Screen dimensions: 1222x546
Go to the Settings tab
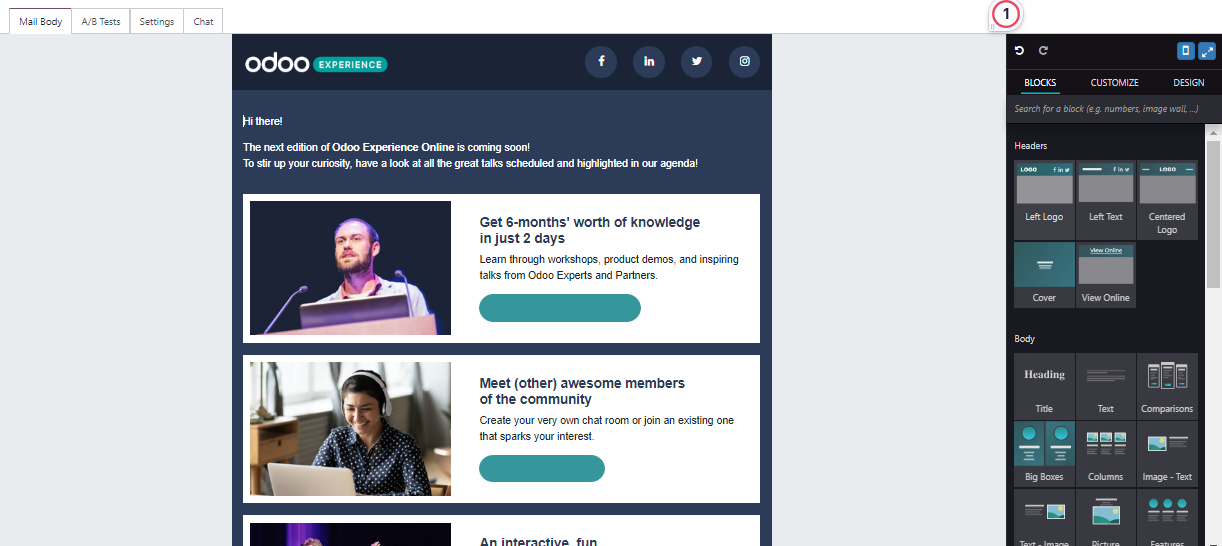pos(157,21)
